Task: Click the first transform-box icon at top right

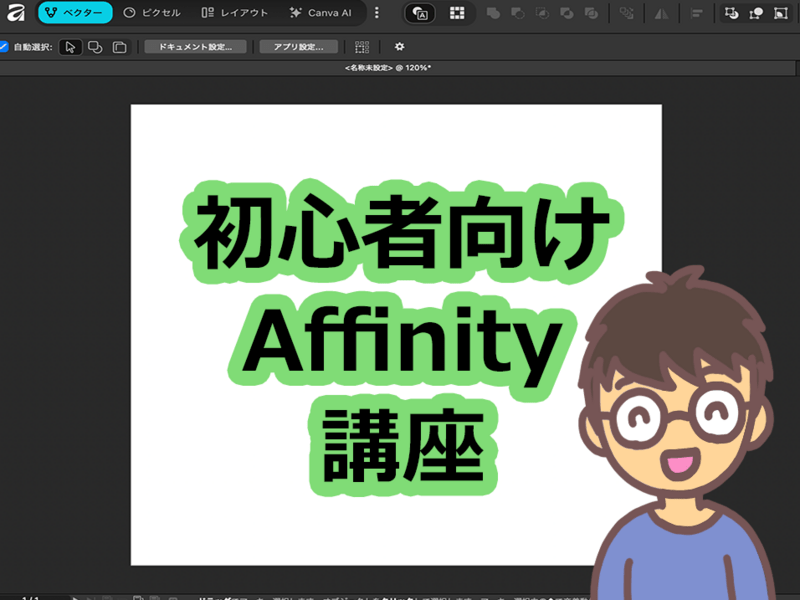Action: pos(732,13)
